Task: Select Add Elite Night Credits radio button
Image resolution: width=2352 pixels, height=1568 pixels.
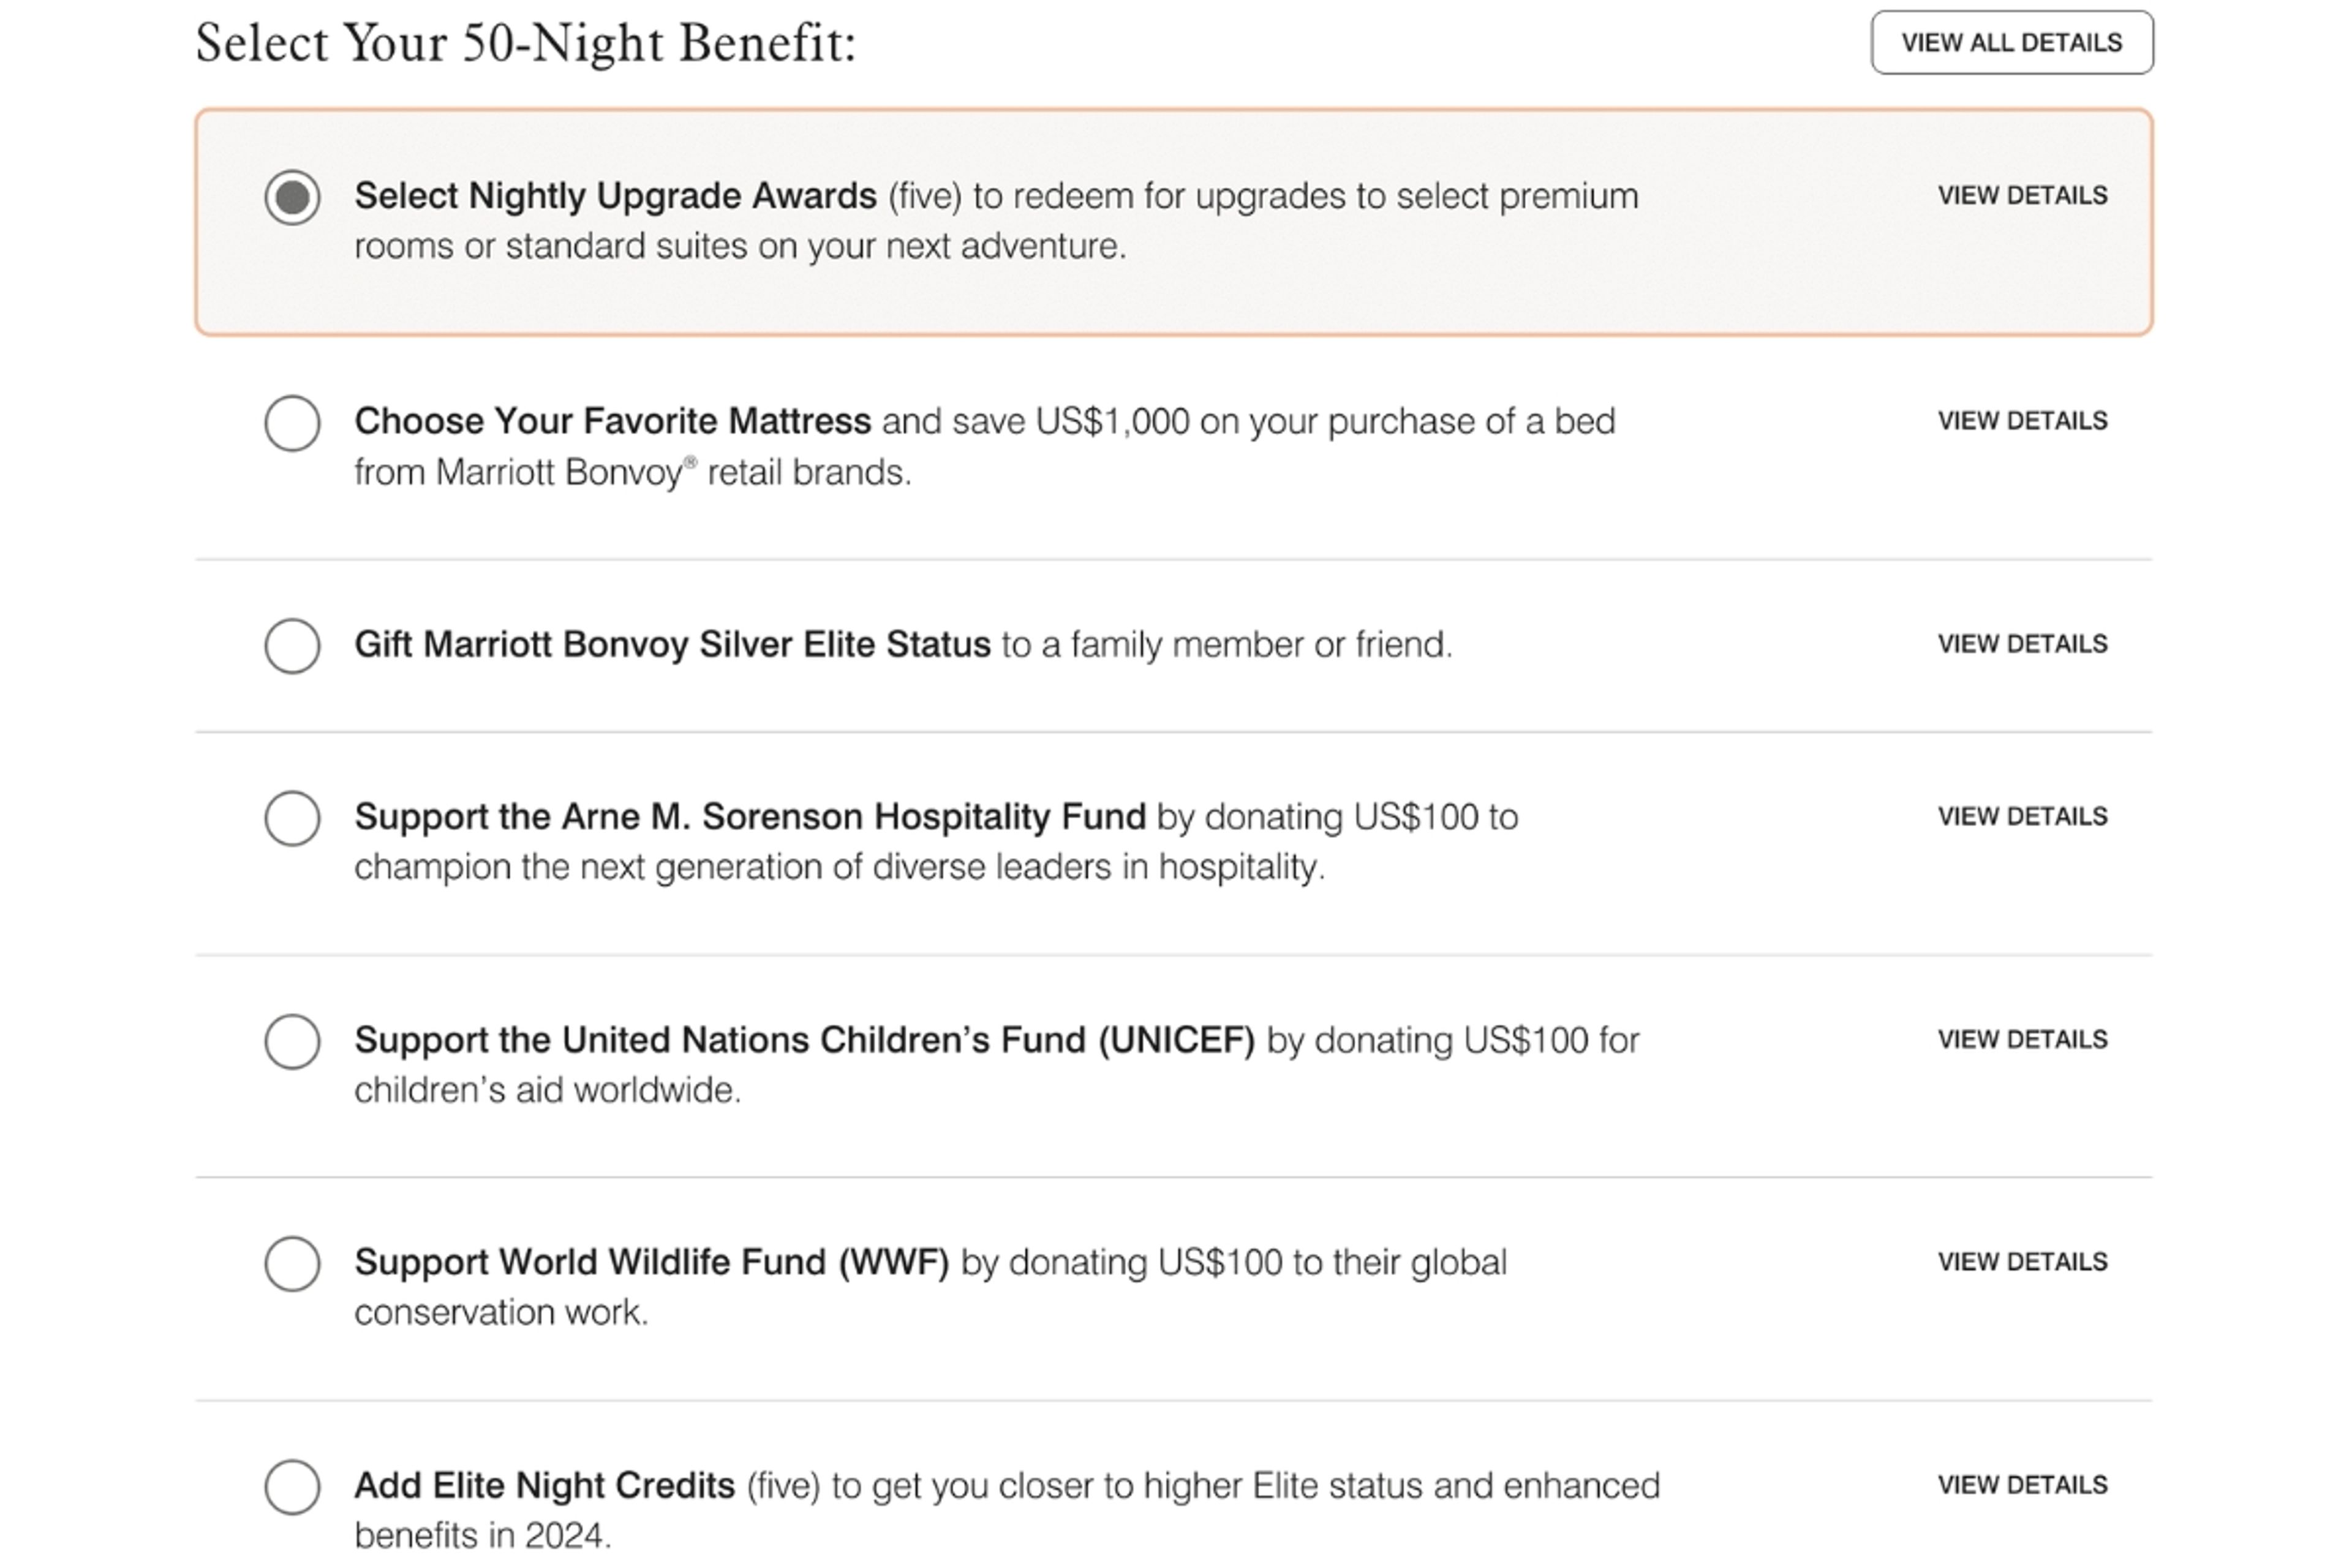Action: (x=292, y=1487)
